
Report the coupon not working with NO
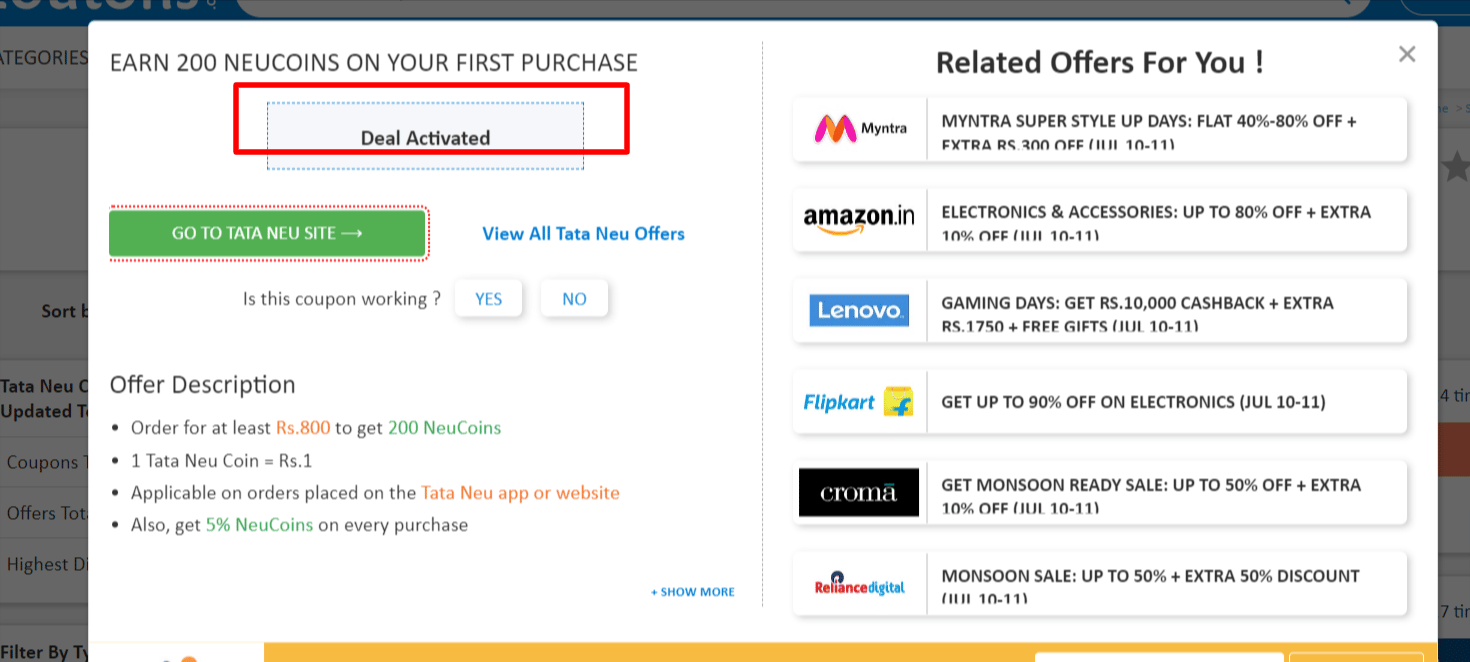coord(574,298)
